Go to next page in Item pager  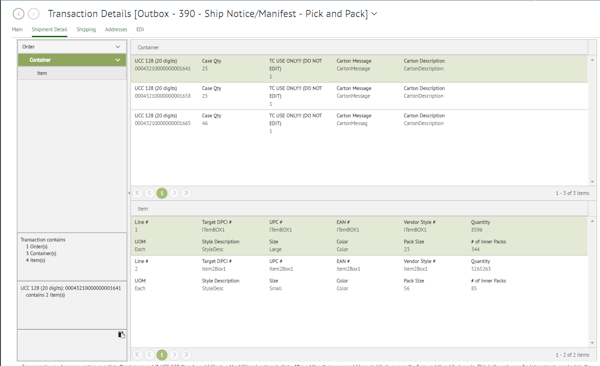[x=174, y=355]
